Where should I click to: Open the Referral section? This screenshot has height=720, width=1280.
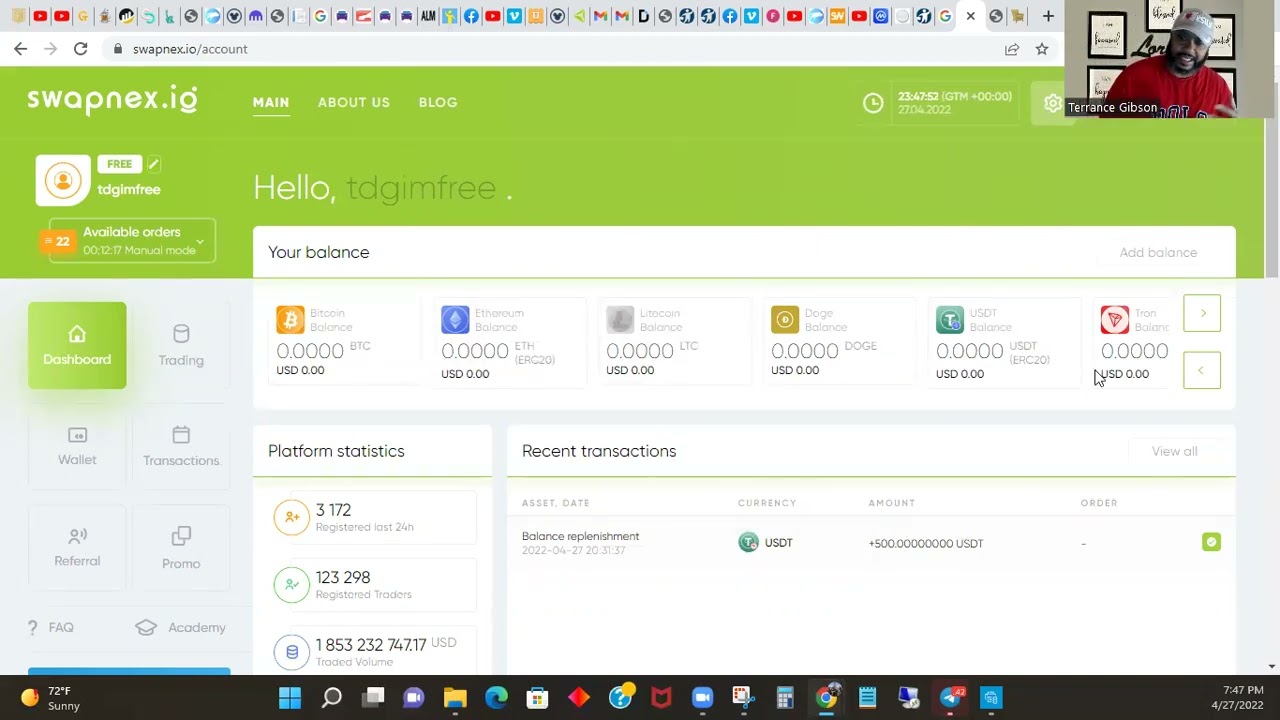coord(77,547)
